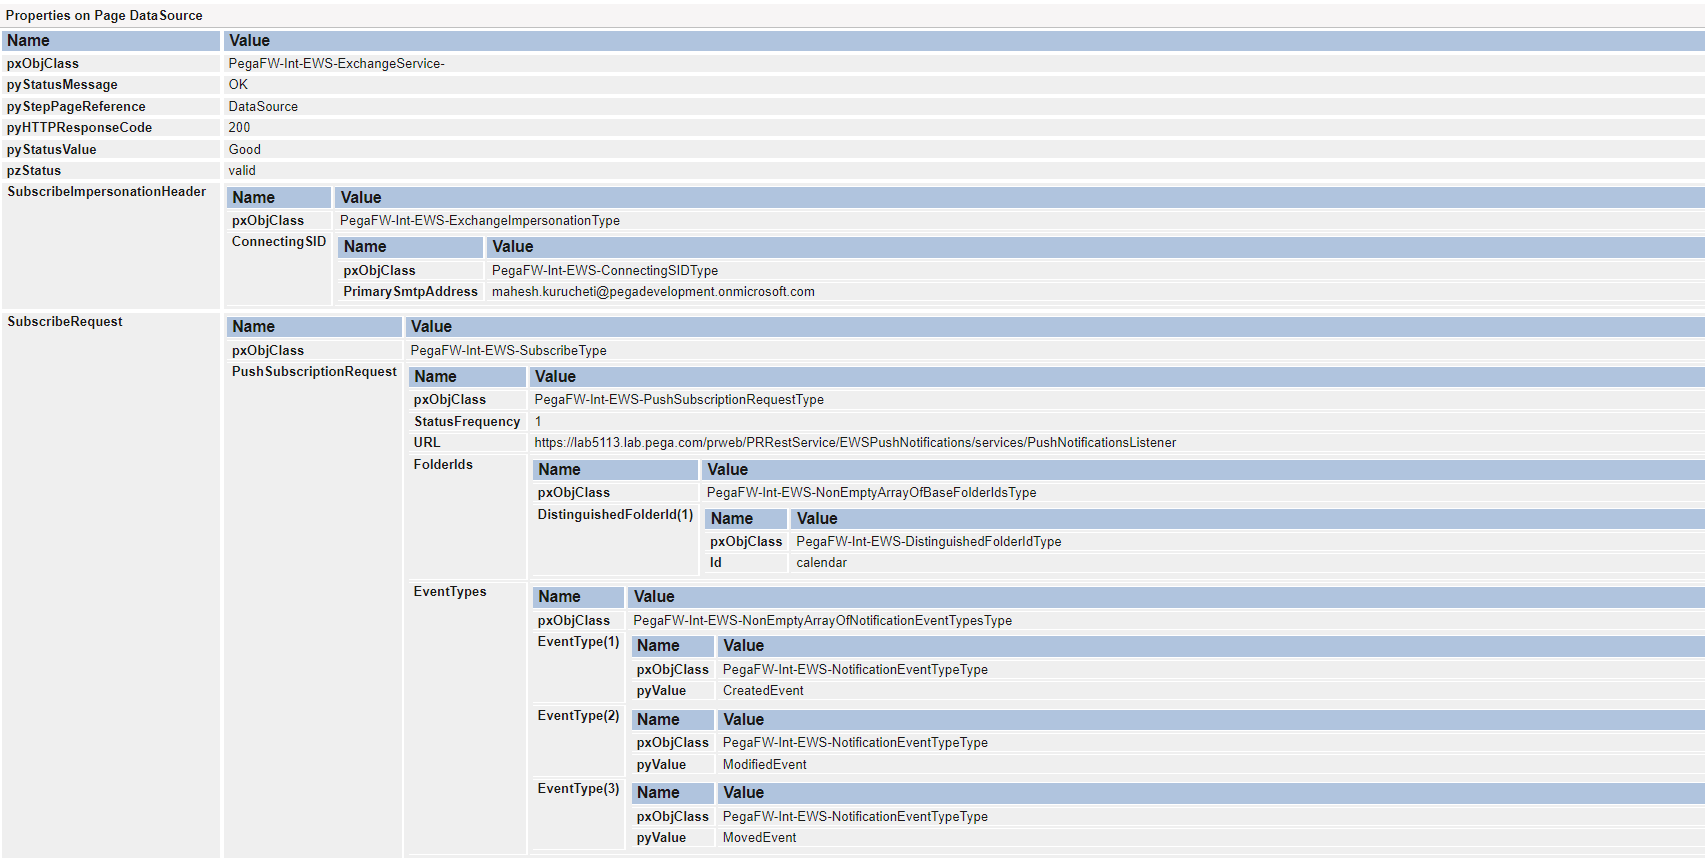
Task: Click the PushNotificationsListener URL value
Action: 855,443
